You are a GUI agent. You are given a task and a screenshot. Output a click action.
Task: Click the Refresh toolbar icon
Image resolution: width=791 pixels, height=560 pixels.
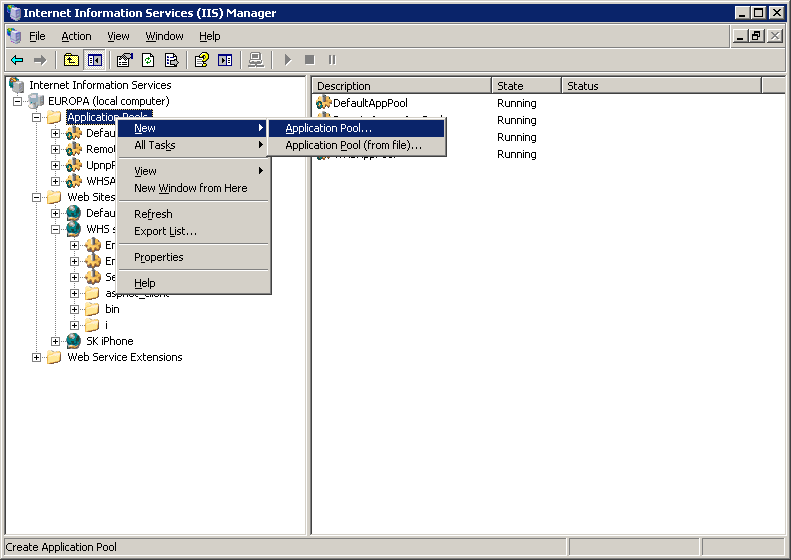pos(148,61)
